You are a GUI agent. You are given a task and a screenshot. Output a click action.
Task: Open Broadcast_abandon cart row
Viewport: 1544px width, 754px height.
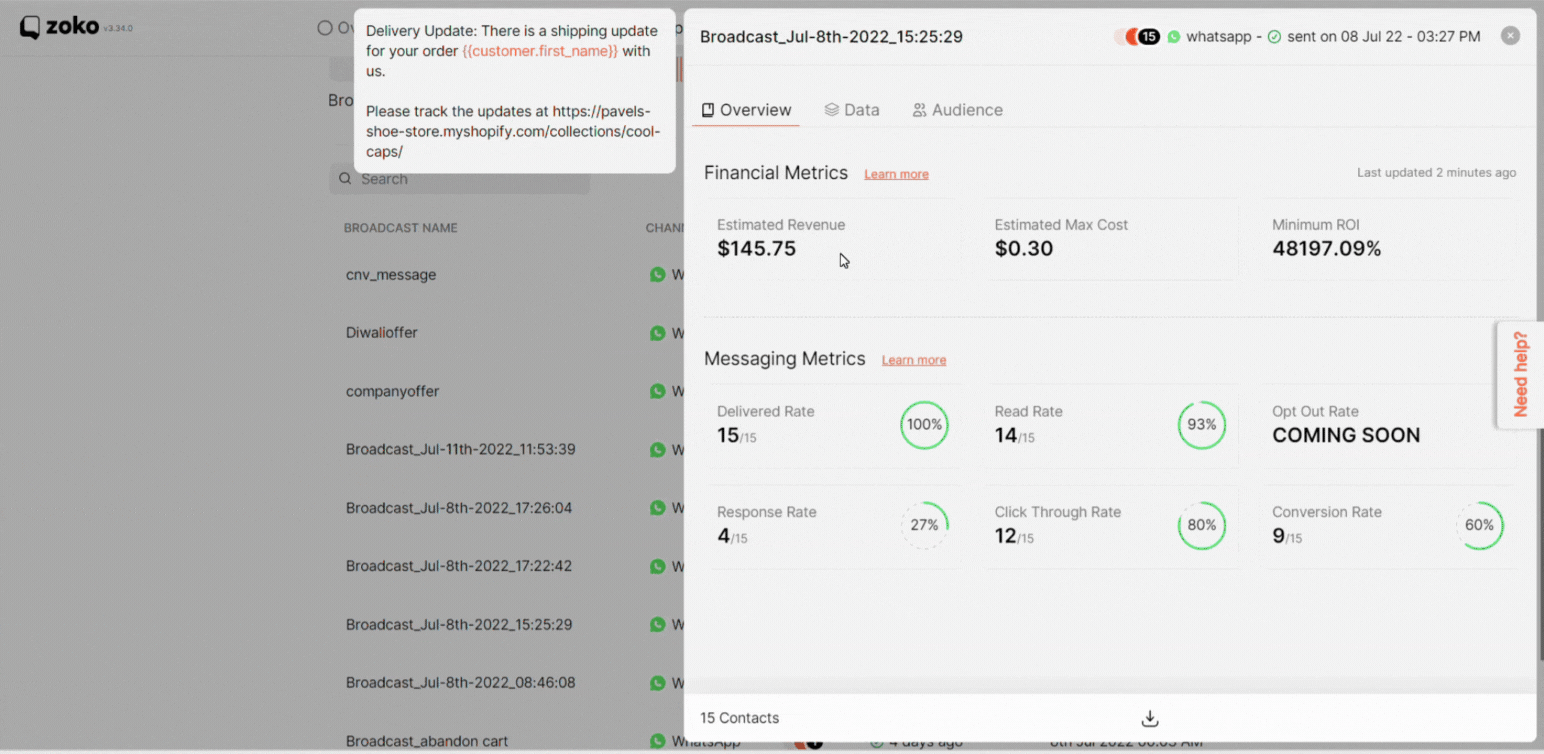click(x=427, y=741)
